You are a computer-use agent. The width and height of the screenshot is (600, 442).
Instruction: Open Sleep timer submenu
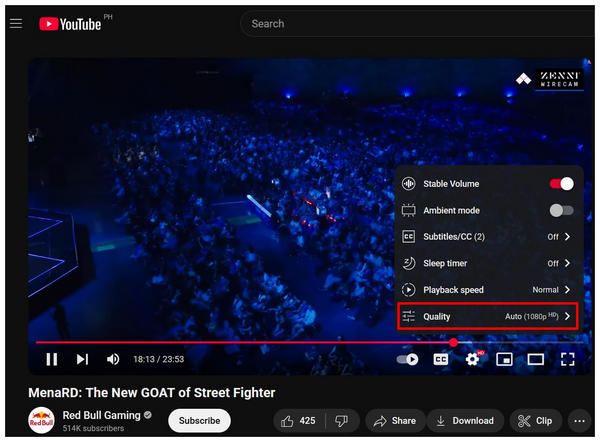487,263
